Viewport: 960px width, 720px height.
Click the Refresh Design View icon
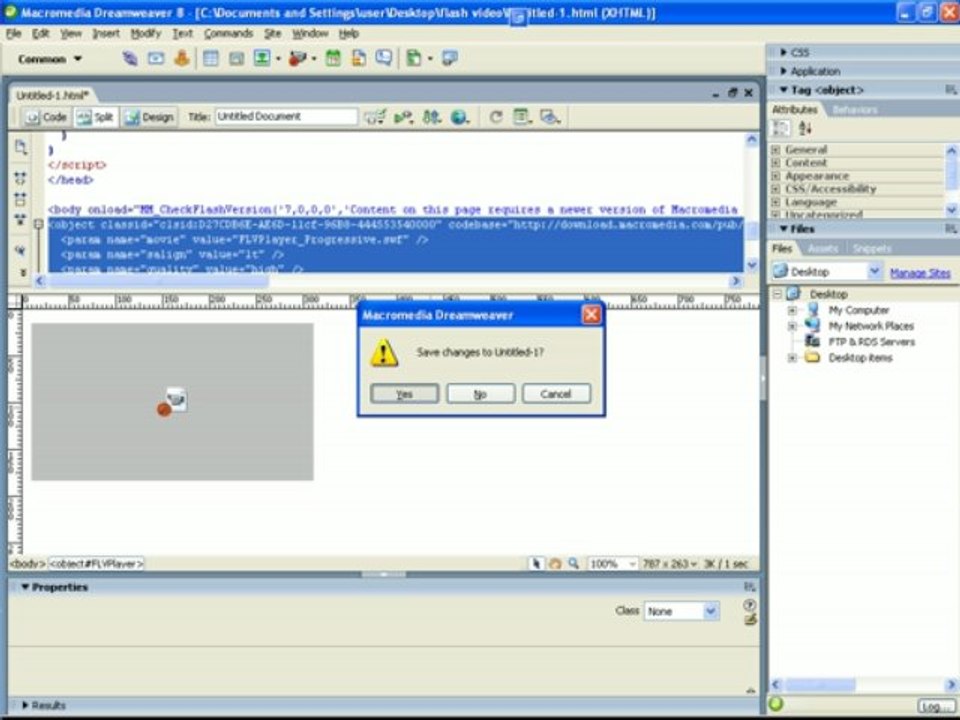click(x=496, y=117)
